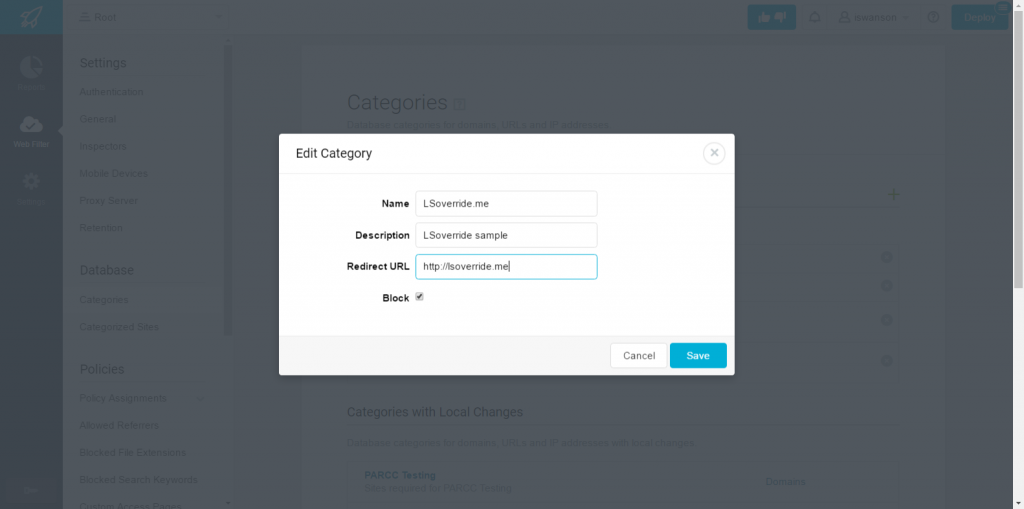Viewport: 1024px width, 509px height.
Task: Click the Name input field
Action: point(506,203)
